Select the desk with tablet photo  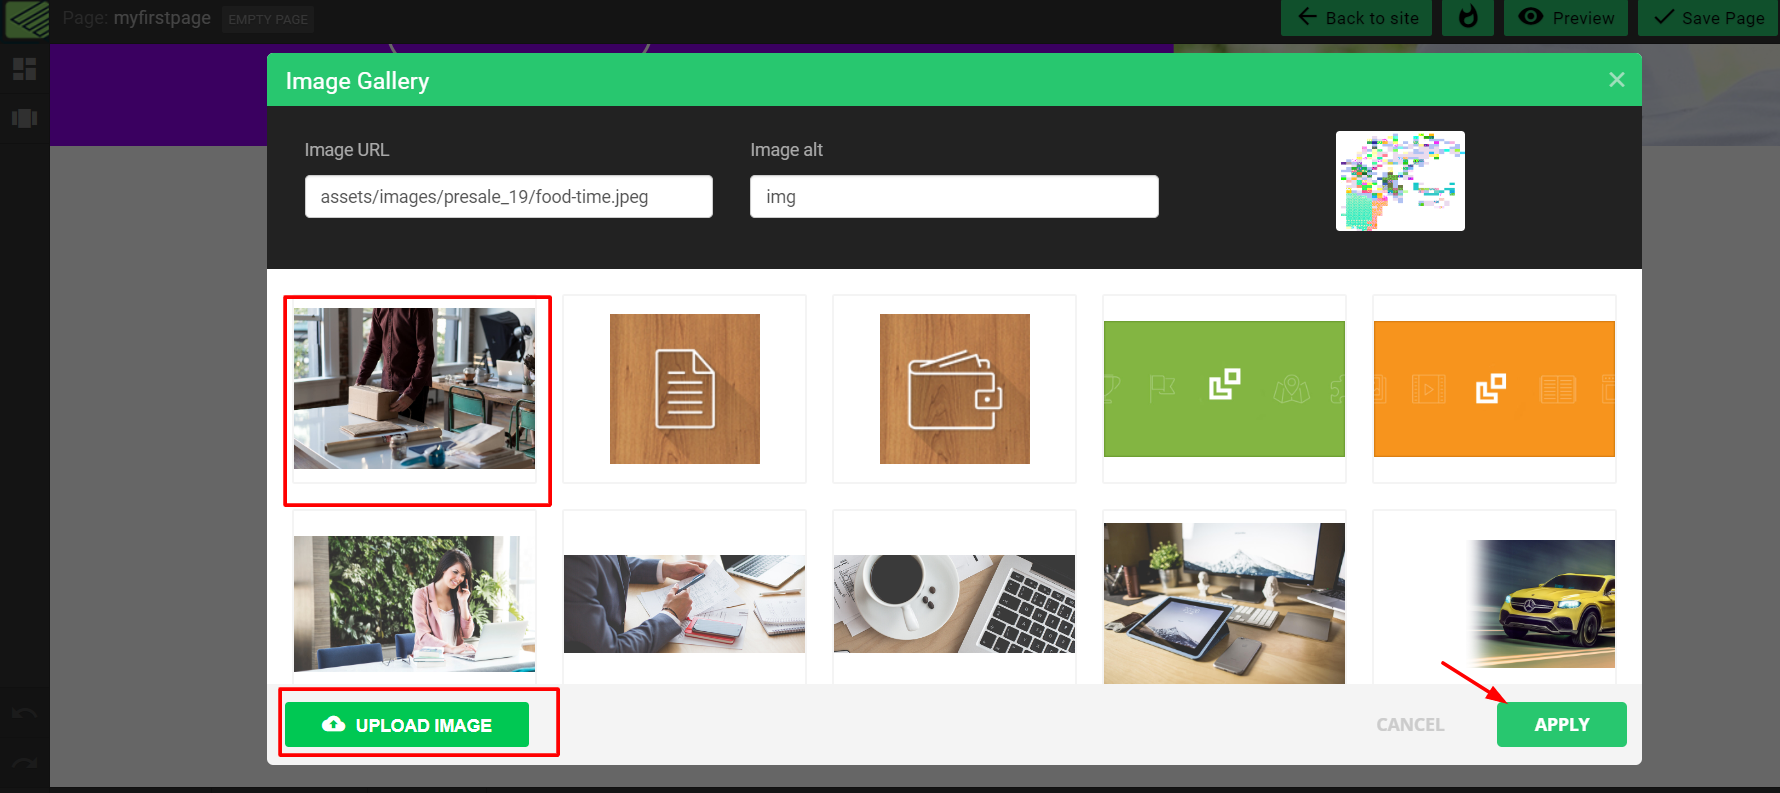1224,604
